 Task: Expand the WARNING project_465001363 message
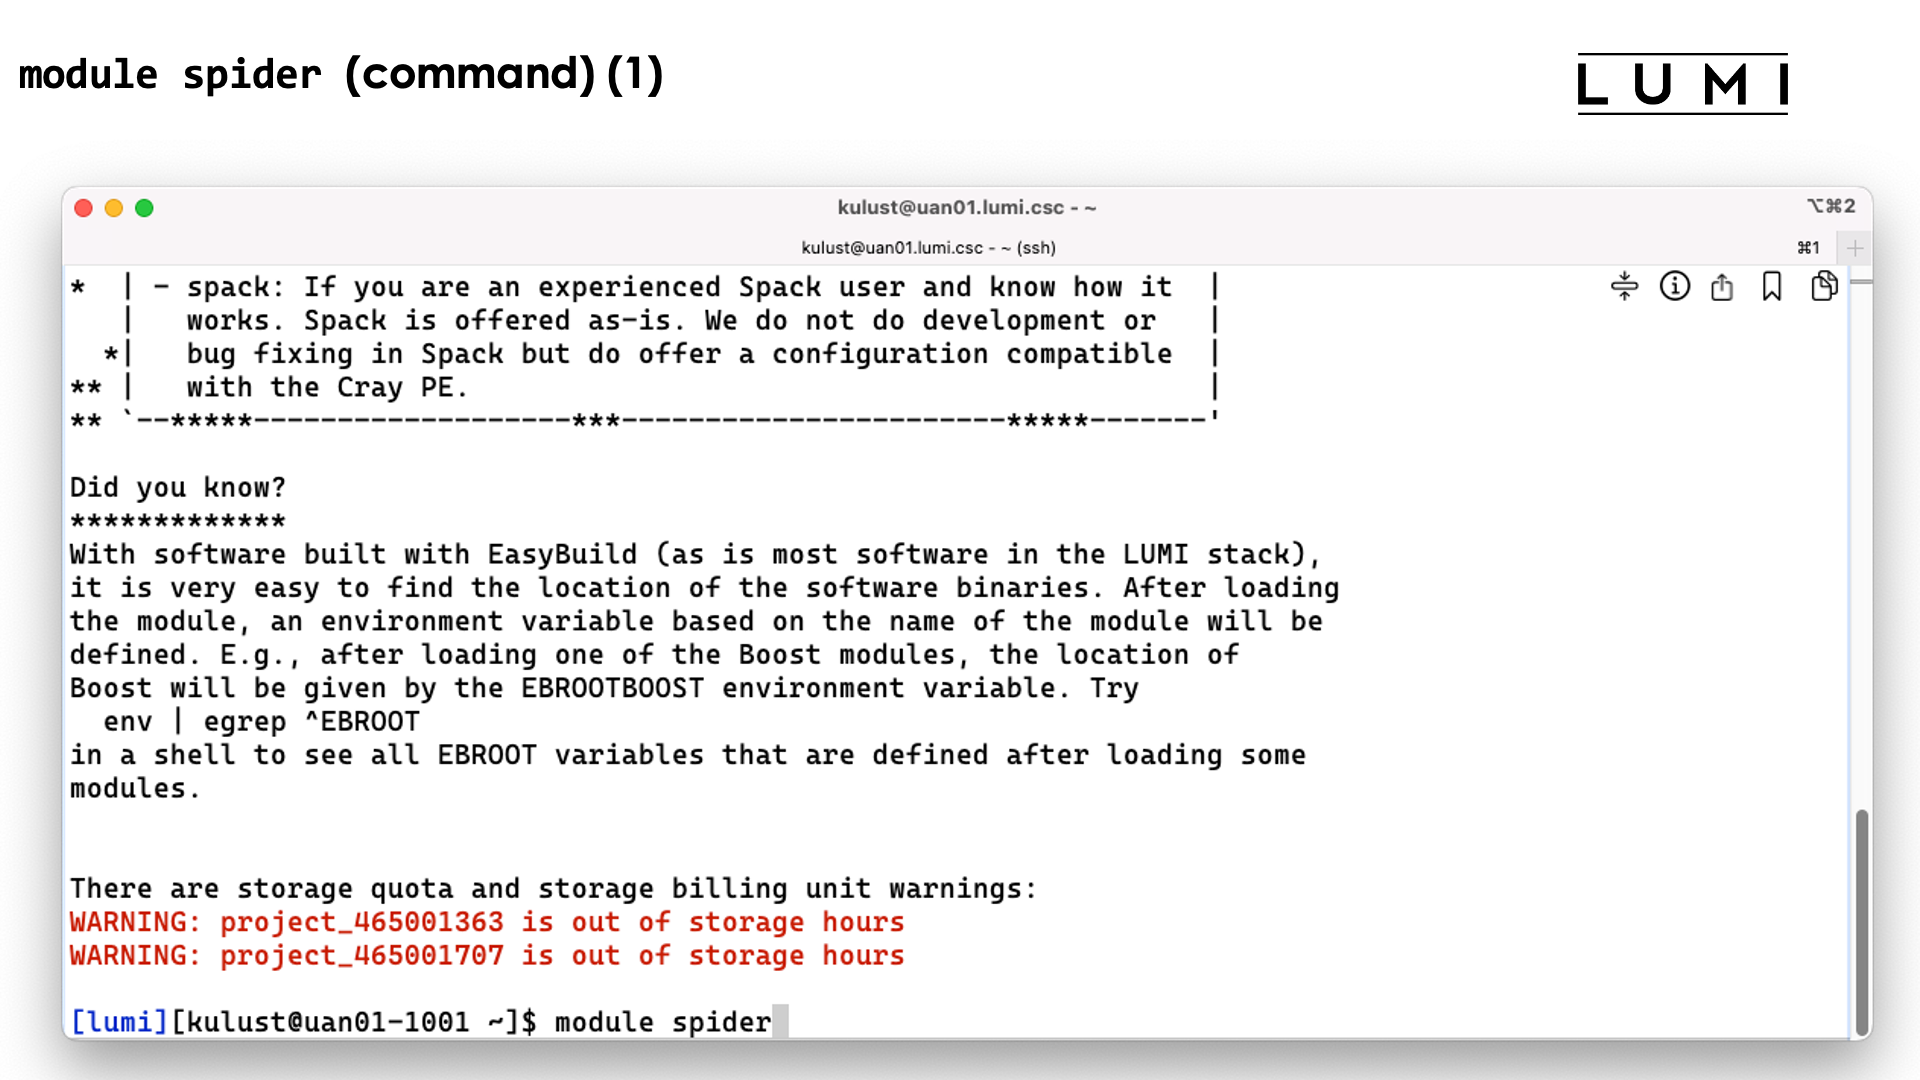tap(488, 923)
